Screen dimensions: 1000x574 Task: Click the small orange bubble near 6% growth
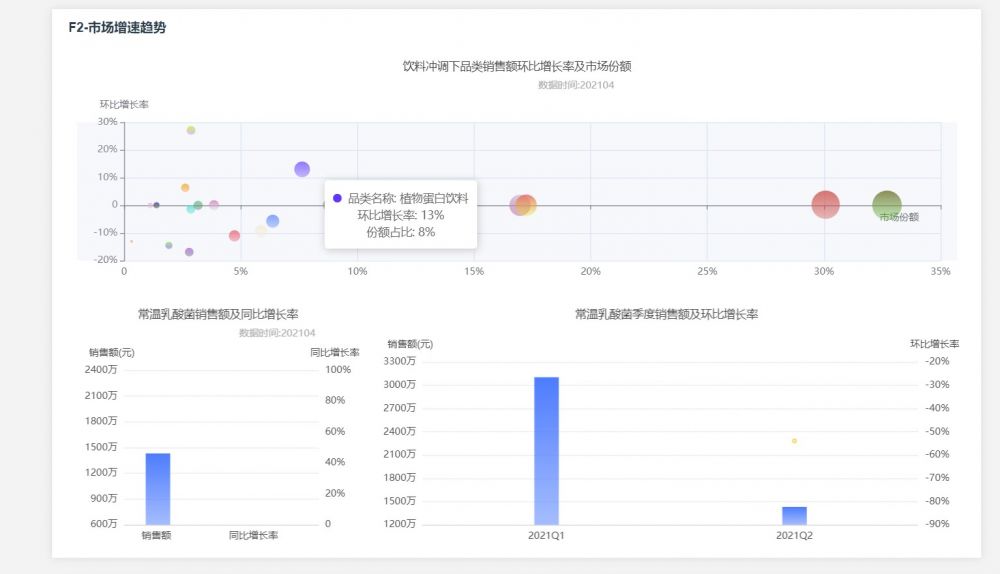(x=185, y=188)
